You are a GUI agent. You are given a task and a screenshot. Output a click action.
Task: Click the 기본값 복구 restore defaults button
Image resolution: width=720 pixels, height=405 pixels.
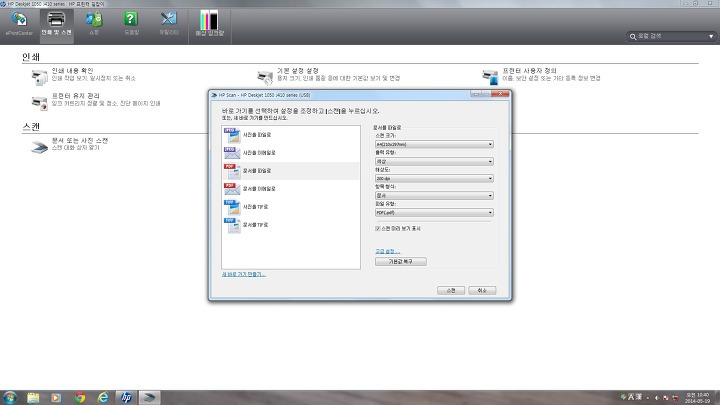click(400, 261)
